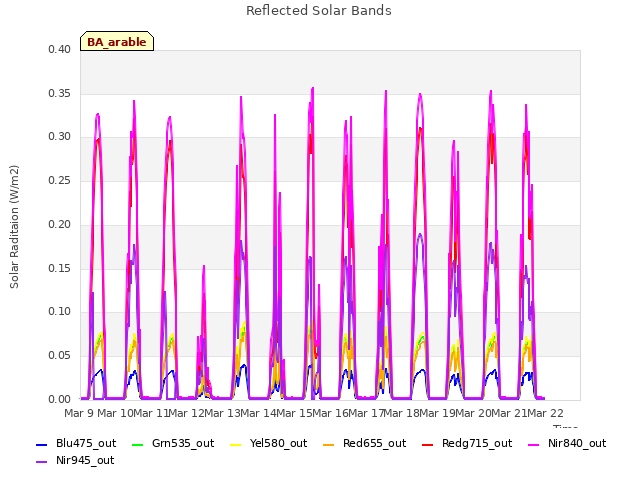Viewport: 640px width, 480px height.
Task: Click the Mar 13 x-axis label
Action: (x=224, y=413)
